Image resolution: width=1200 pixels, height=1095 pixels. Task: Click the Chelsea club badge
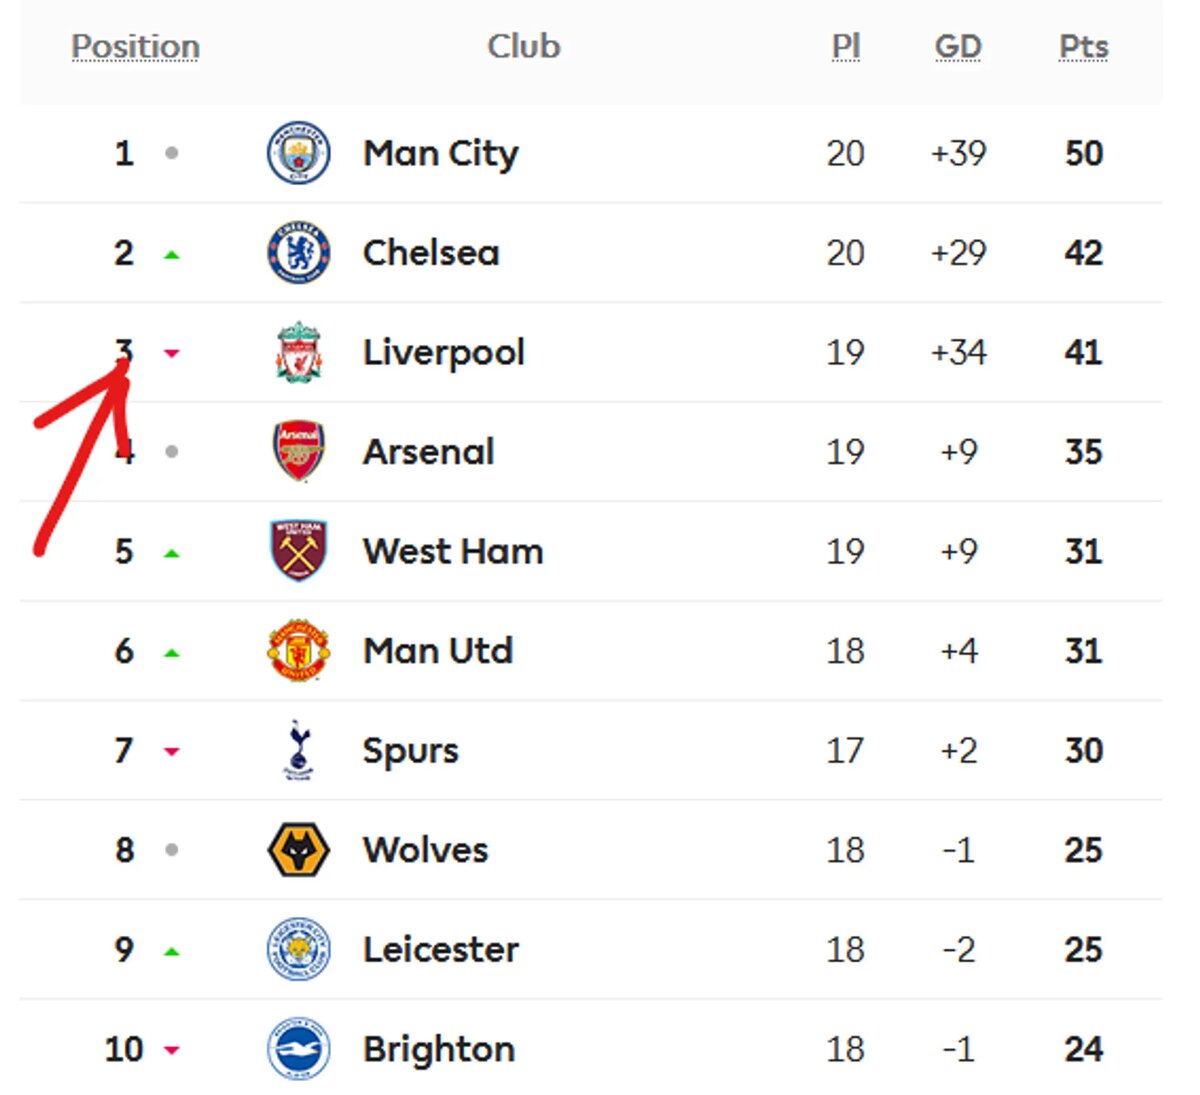[298, 253]
